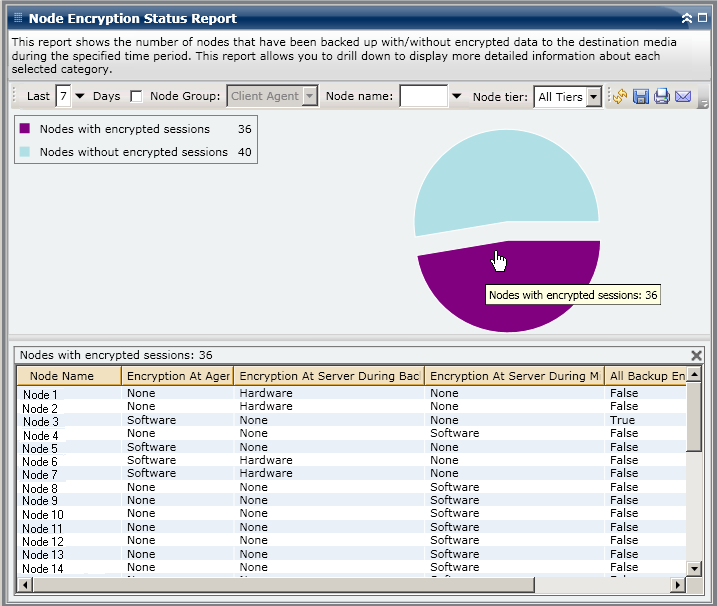
Task: Open the Last days dropdown arrow
Action: tap(80, 97)
